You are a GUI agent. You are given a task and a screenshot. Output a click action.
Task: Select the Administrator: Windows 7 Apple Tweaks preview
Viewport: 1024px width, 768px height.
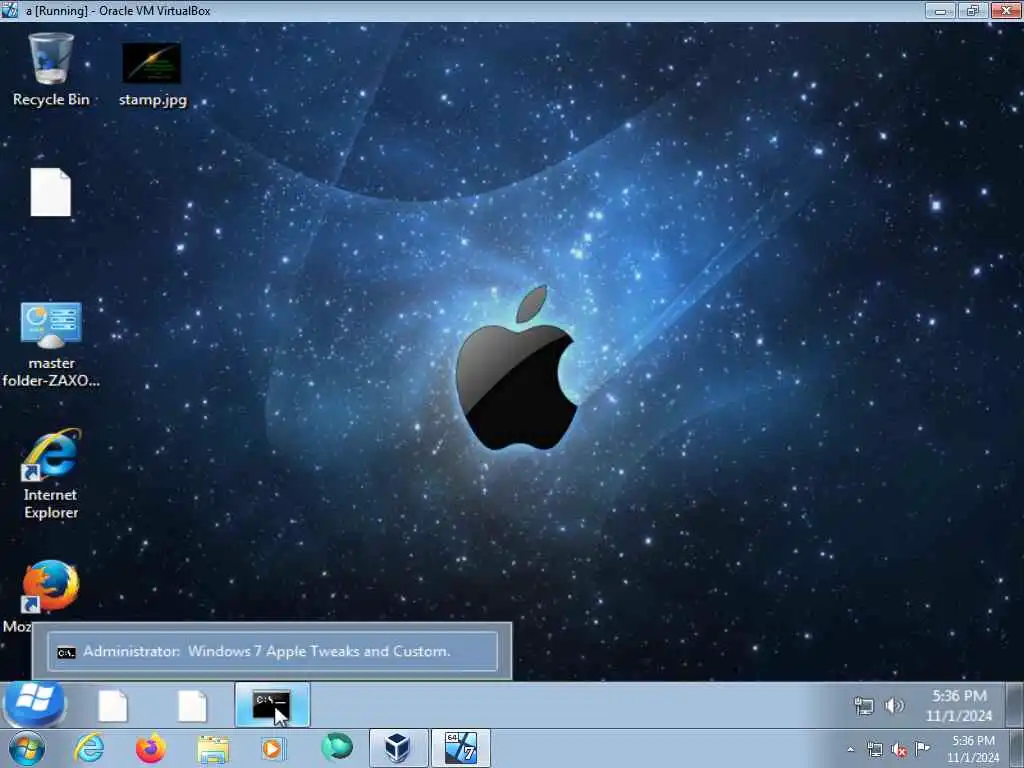tap(272, 651)
